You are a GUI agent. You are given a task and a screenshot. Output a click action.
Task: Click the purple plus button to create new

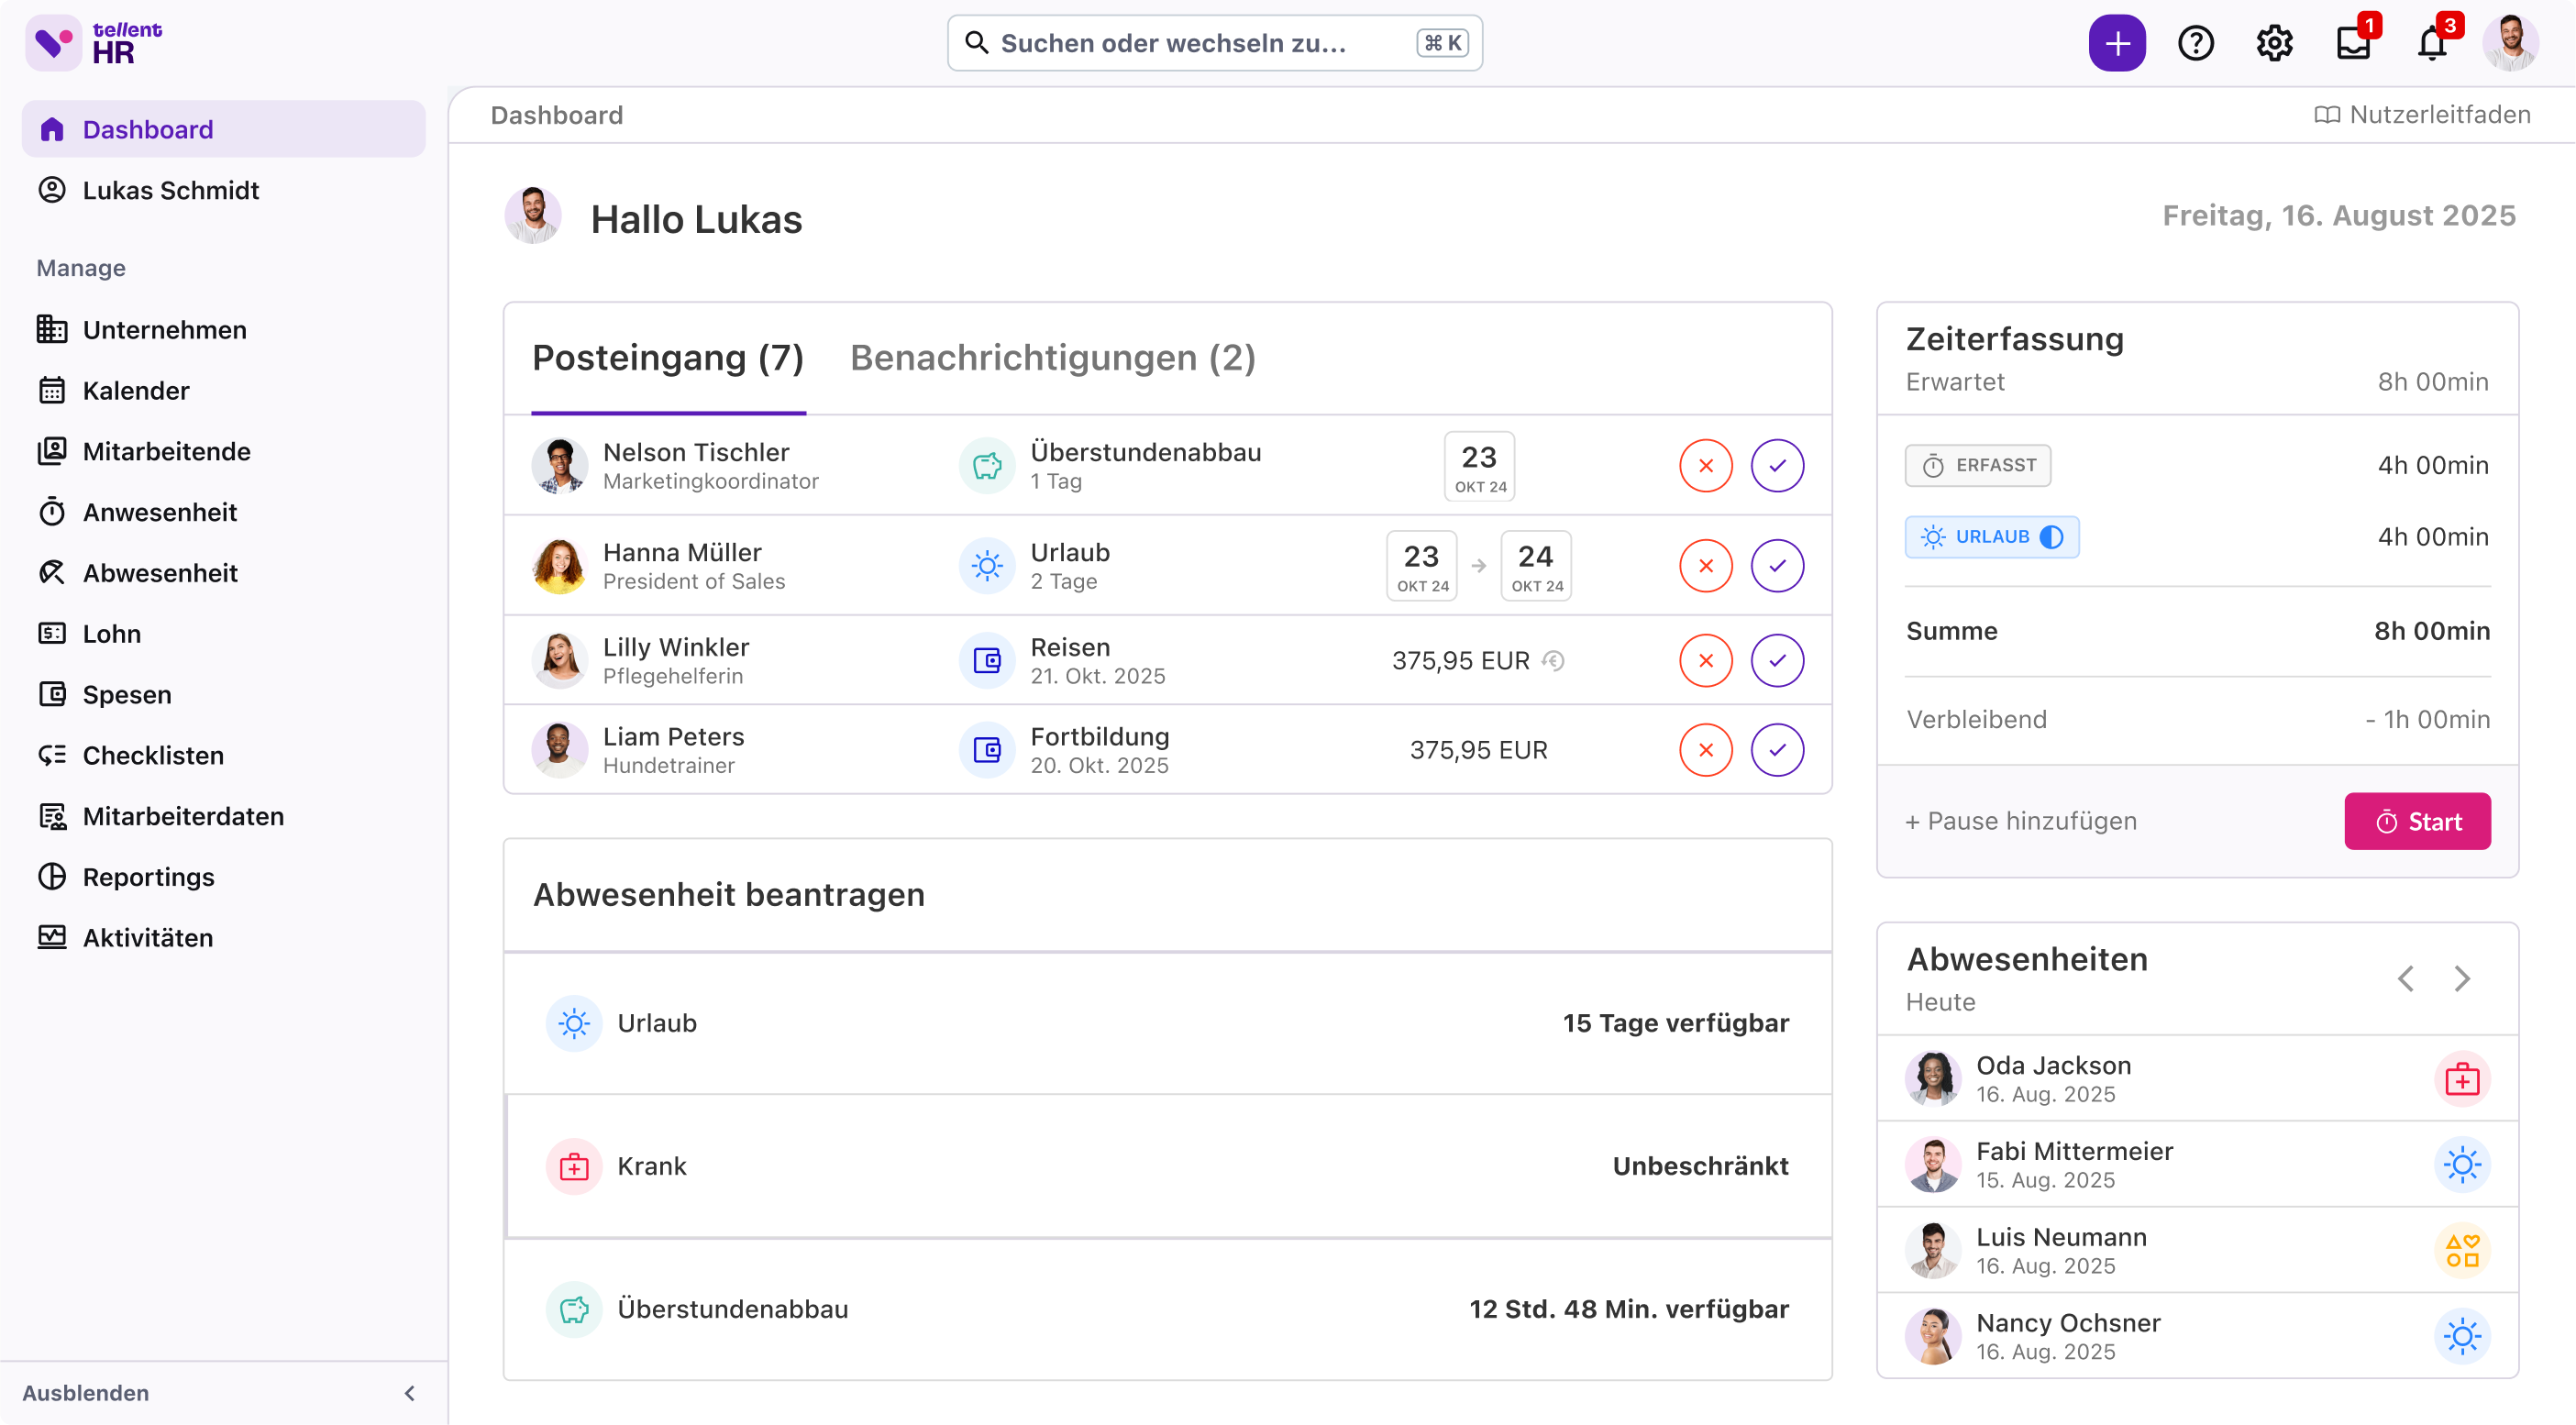[x=2117, y=42]
